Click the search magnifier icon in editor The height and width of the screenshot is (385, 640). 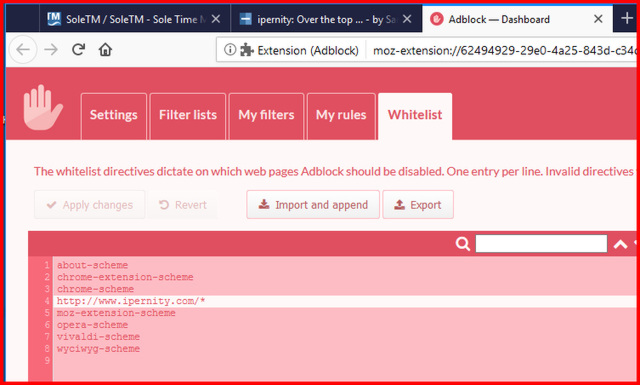(x=462, y=244)
